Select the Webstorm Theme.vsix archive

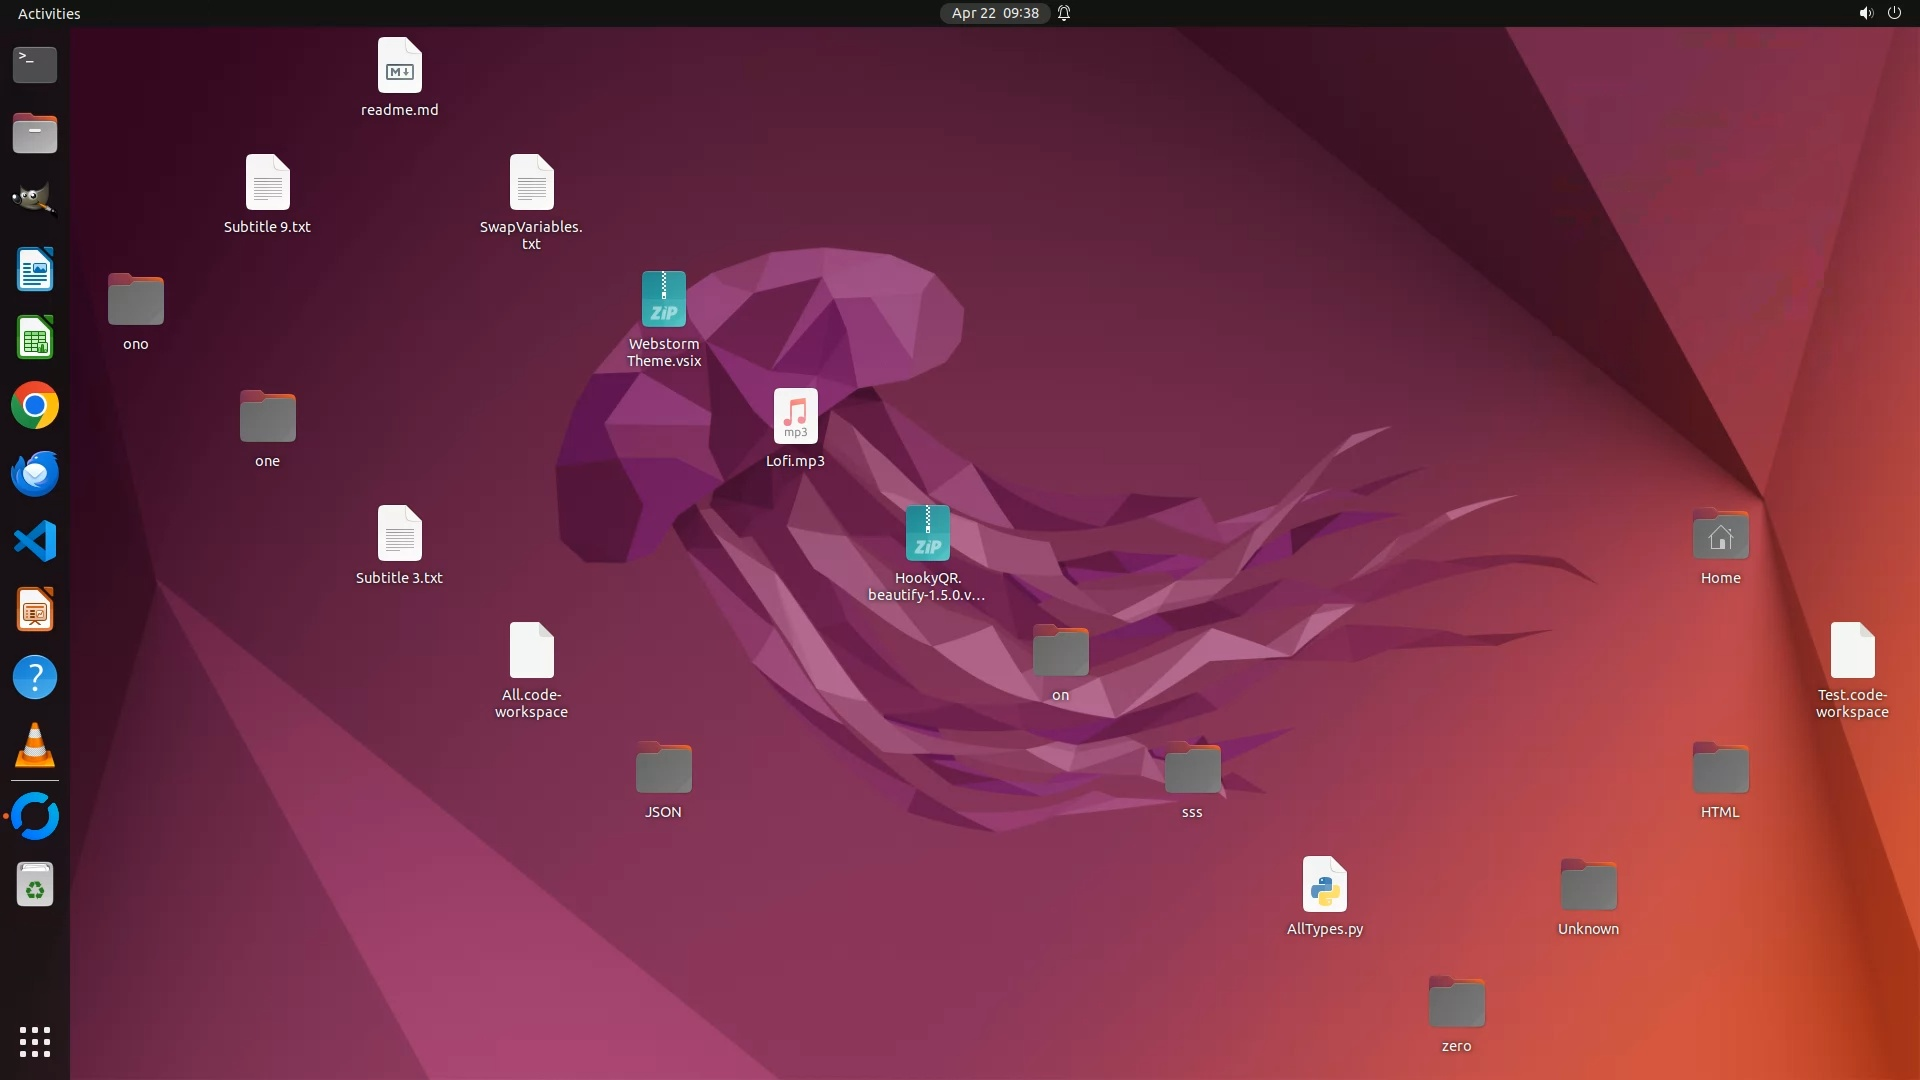pyautogui.click(x=663, y=300)
